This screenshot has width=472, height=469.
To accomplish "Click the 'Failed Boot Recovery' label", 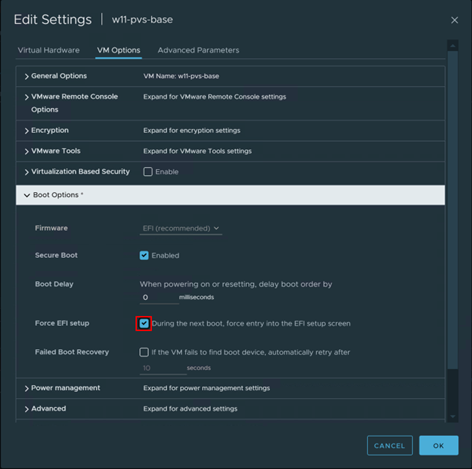I will tap(72, 352).
